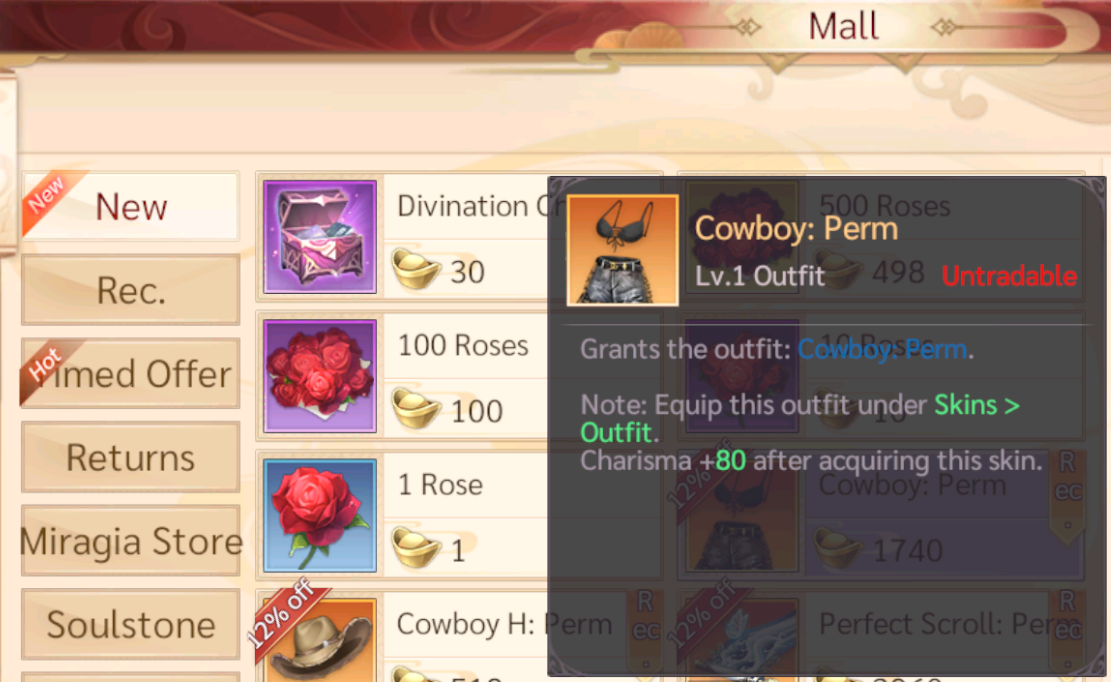Click the Cowboy outfit icon in tooltip
The height and width of the screenshot is (682, 1111).
[x=623, y=250]
